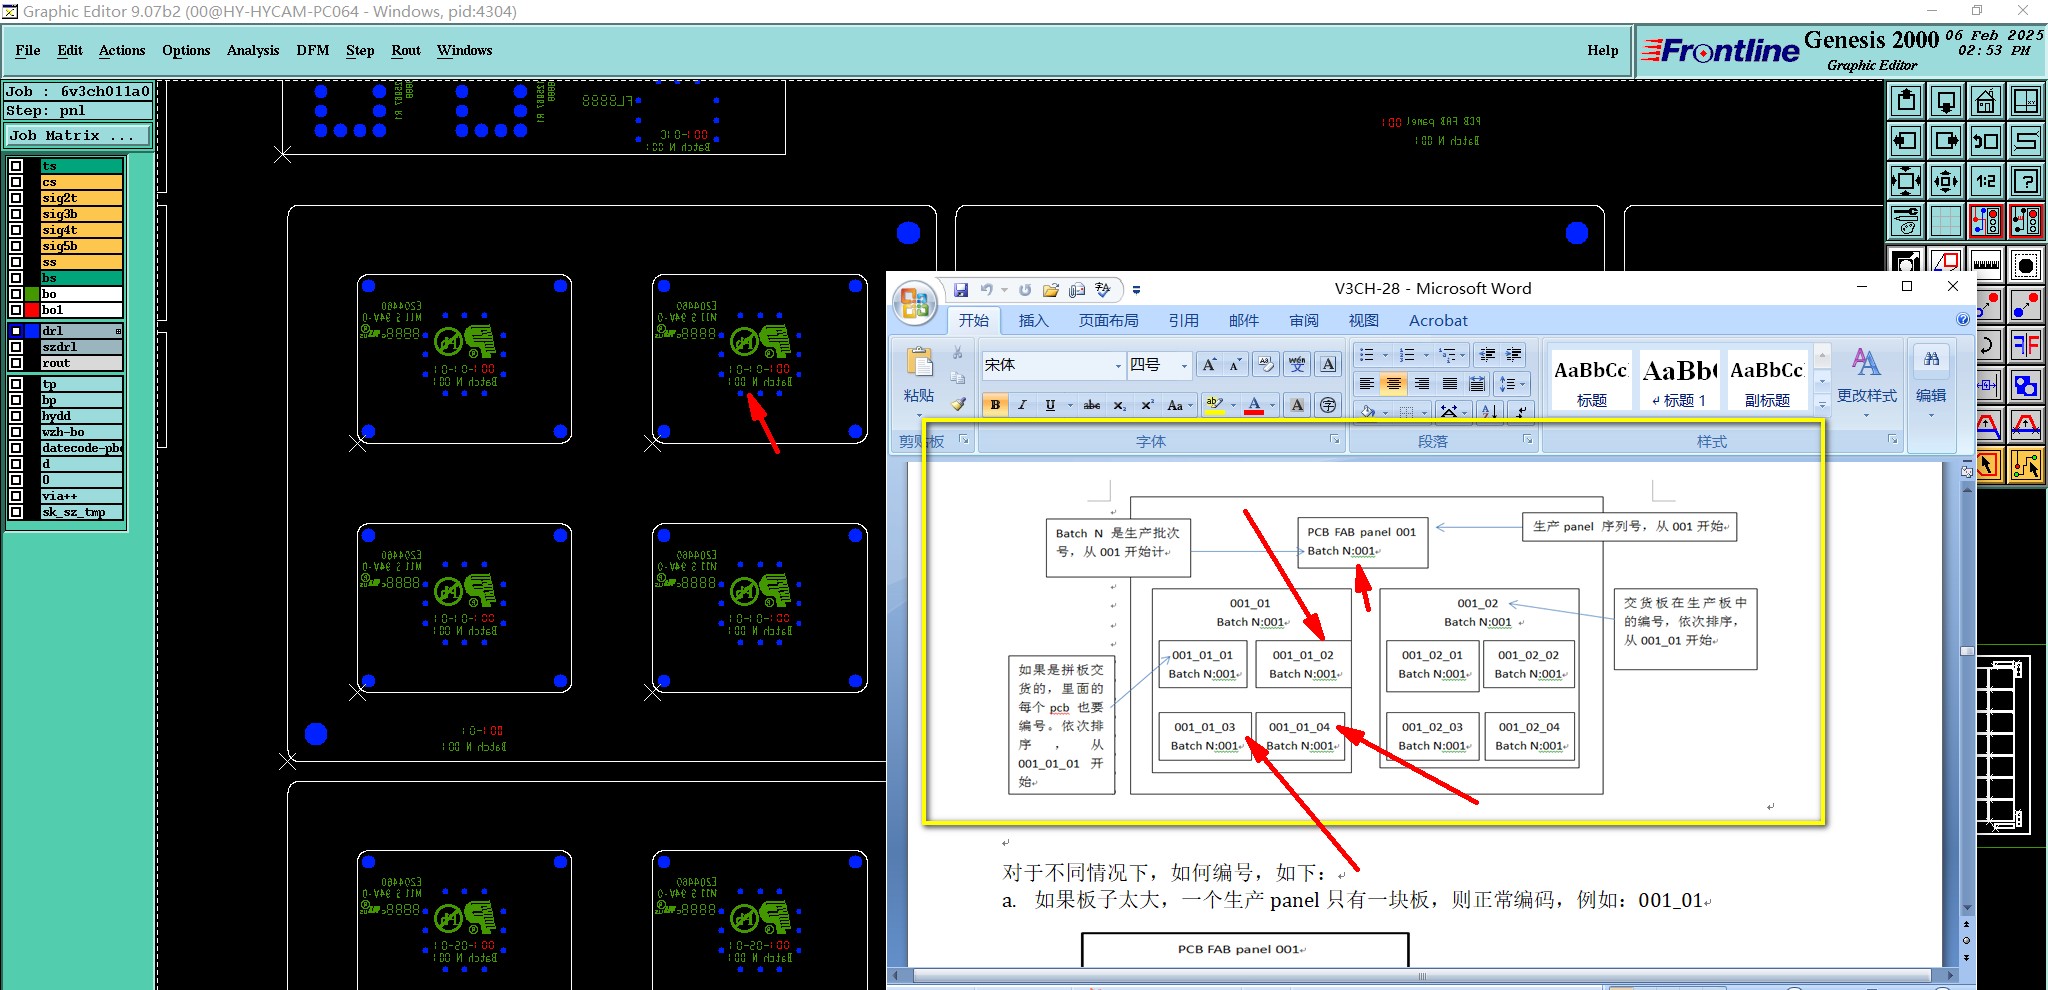Open the Rout menu in Graphic Editor
Viewport: 2048px width, 990px height.
406,50
